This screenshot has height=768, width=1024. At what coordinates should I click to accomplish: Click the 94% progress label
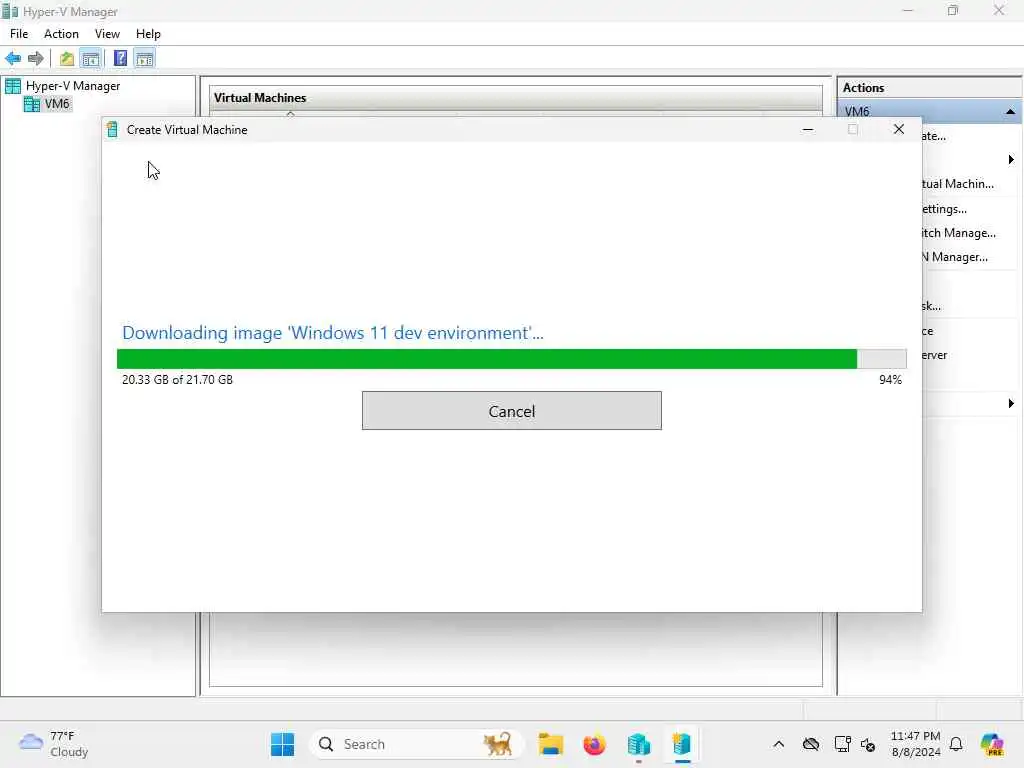(890, 379)
